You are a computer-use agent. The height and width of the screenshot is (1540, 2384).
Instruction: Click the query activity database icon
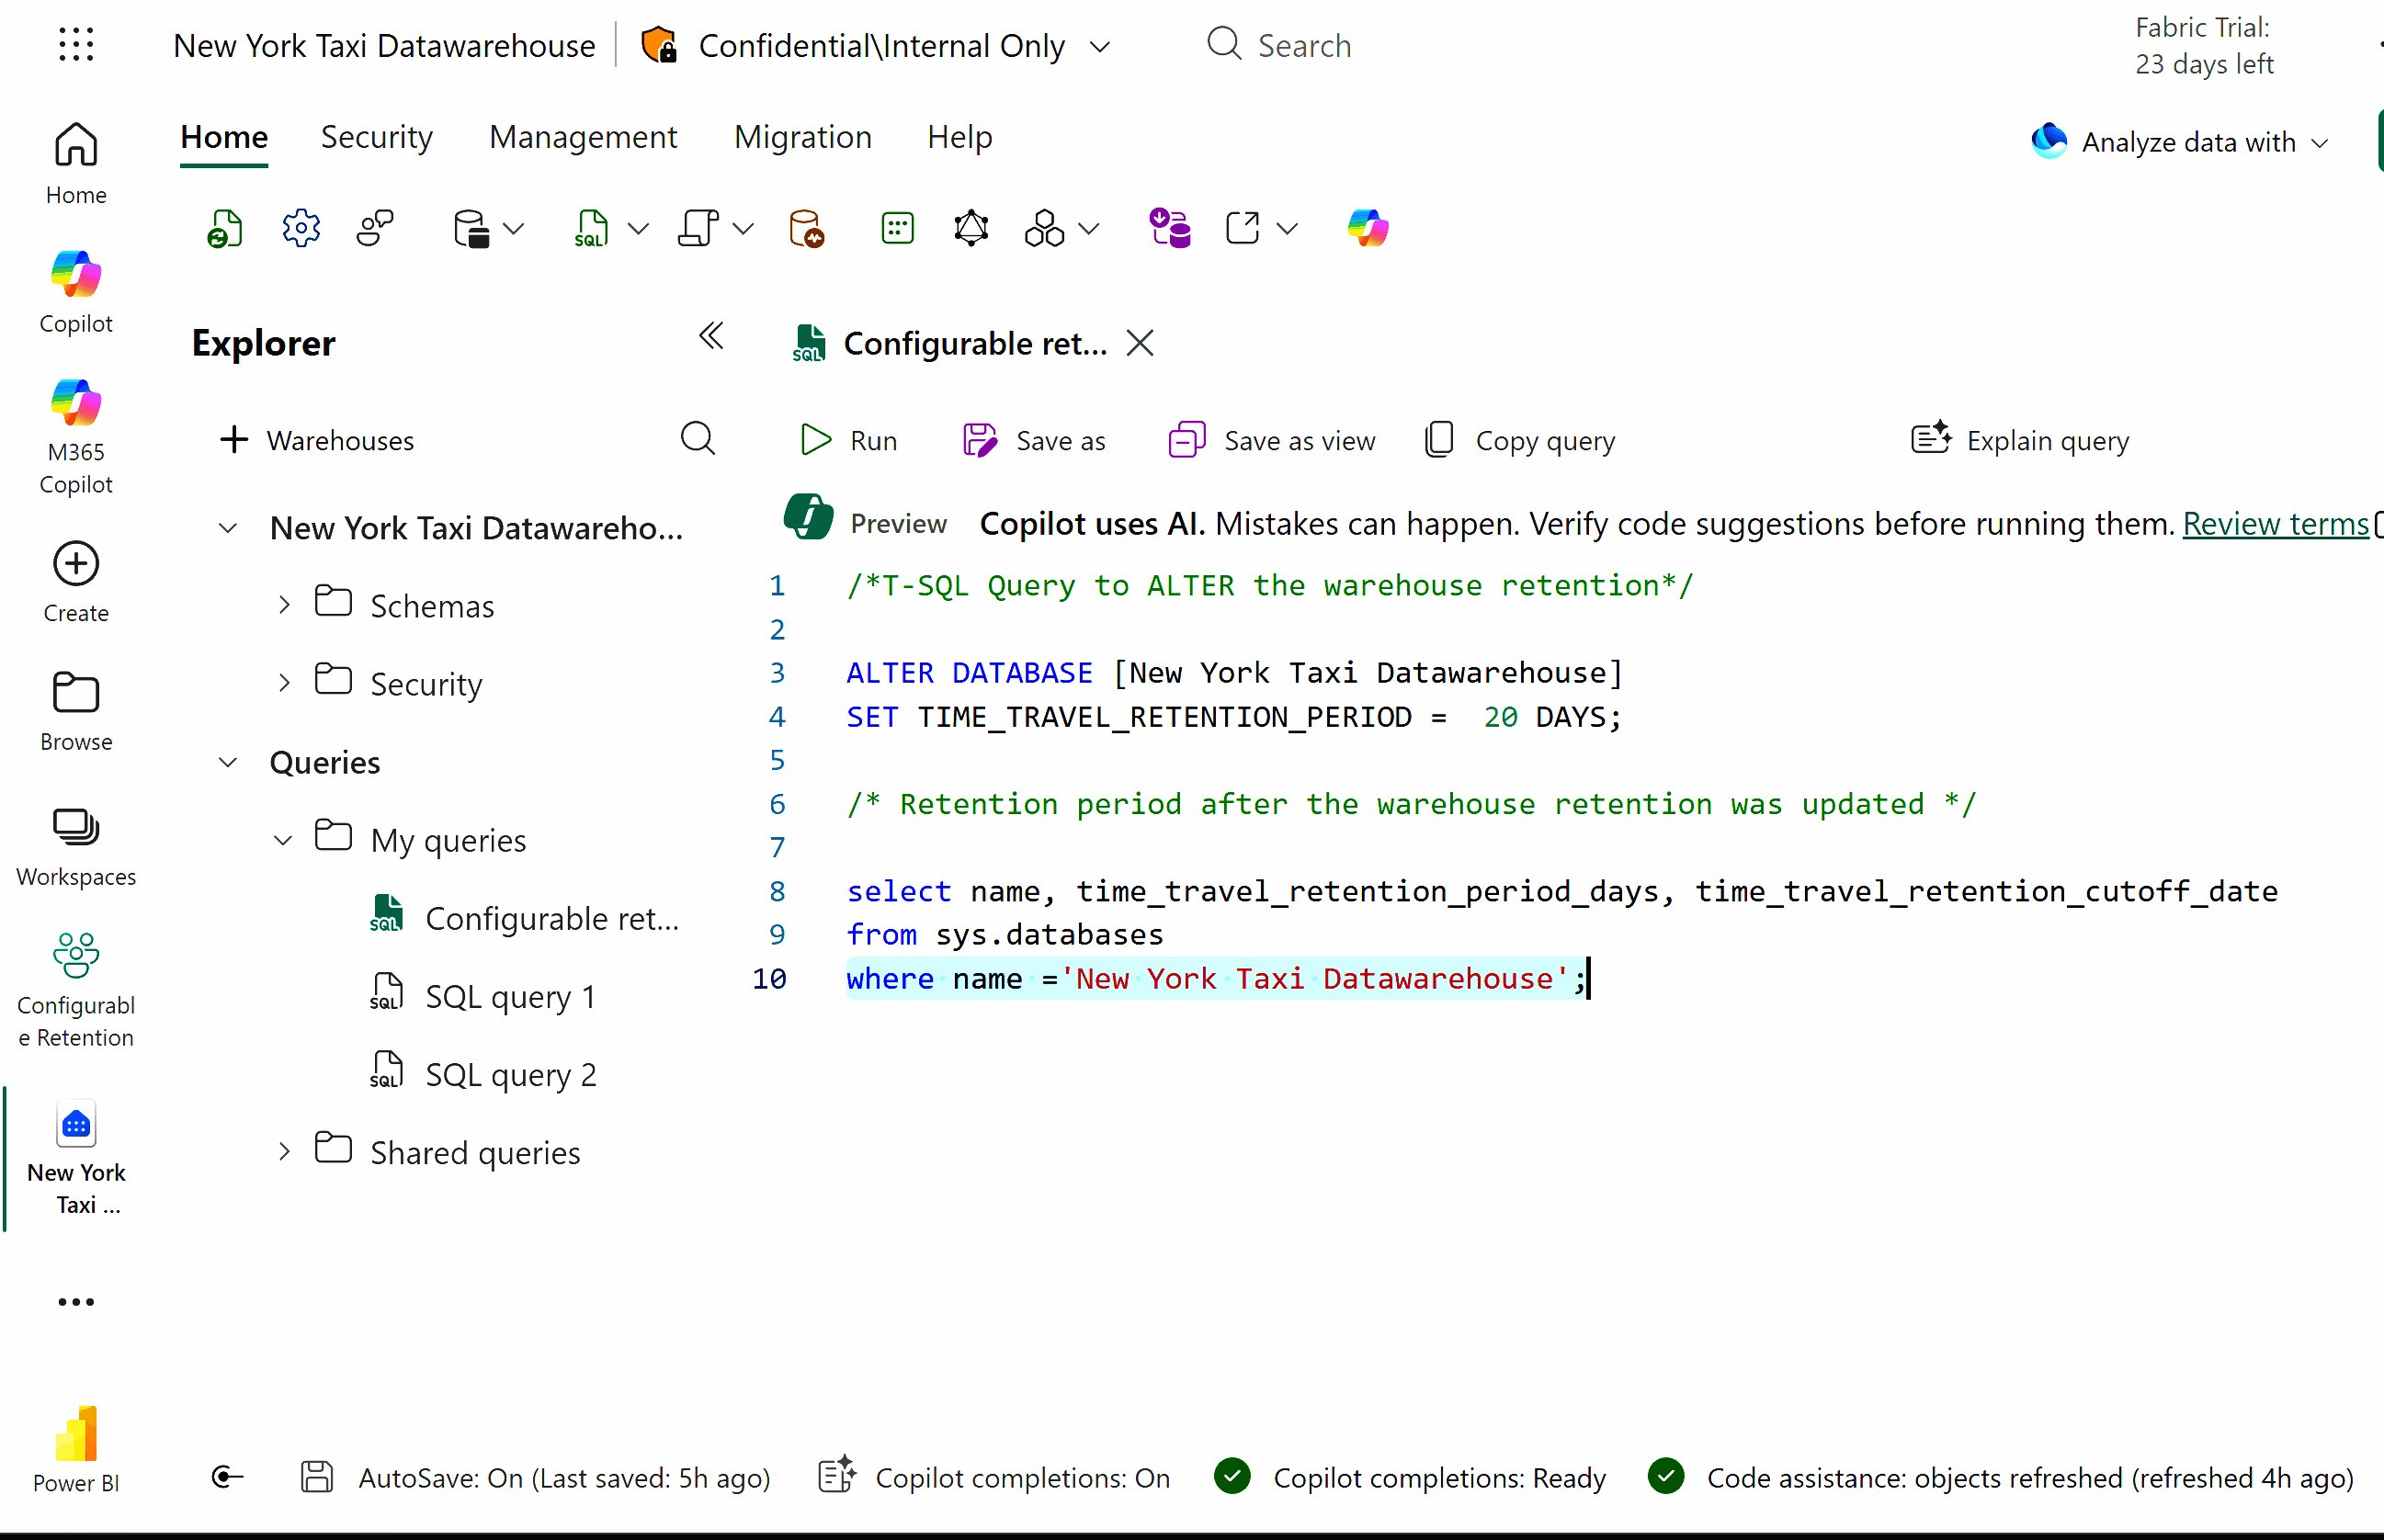(x=807, y=229)
